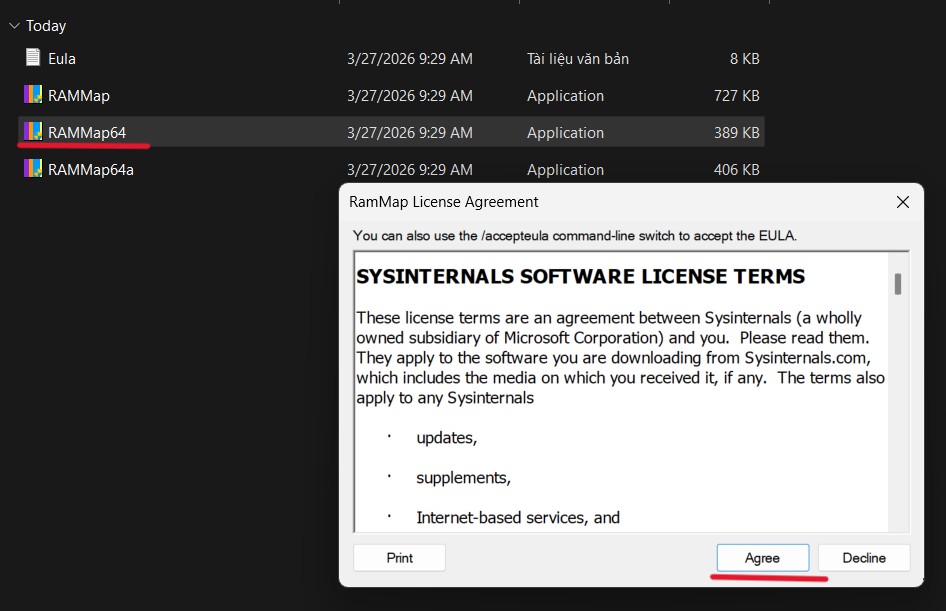Click the Application type cell of RAMMap64a
This screenshot has height=611, width=946.
point(565,170)
